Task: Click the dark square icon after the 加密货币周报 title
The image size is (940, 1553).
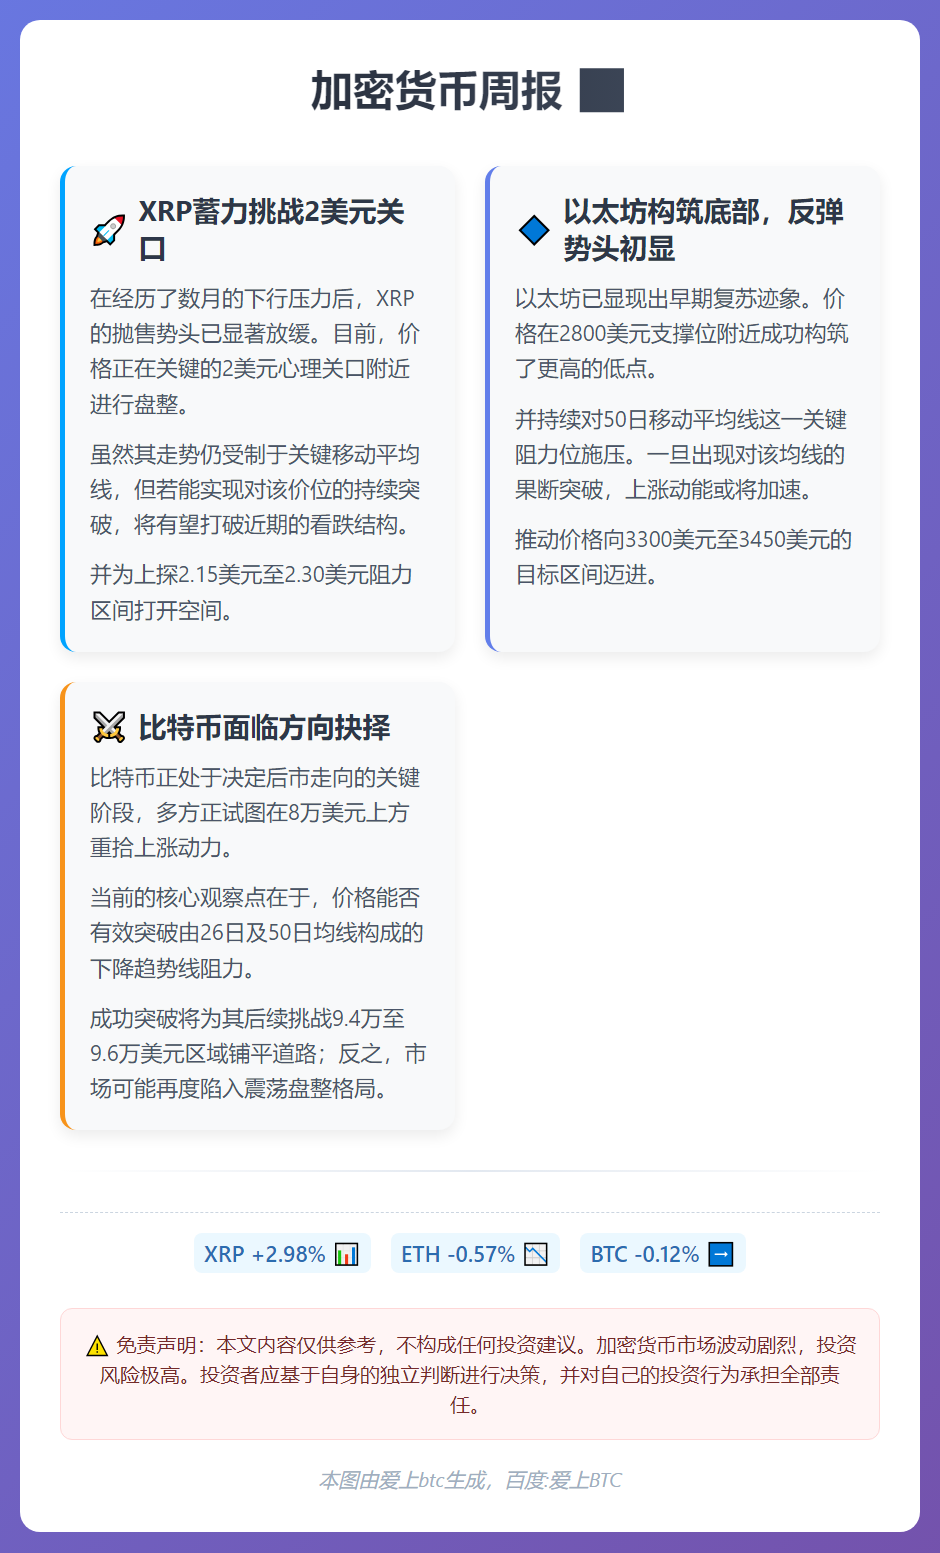Action: coord(602,90)
